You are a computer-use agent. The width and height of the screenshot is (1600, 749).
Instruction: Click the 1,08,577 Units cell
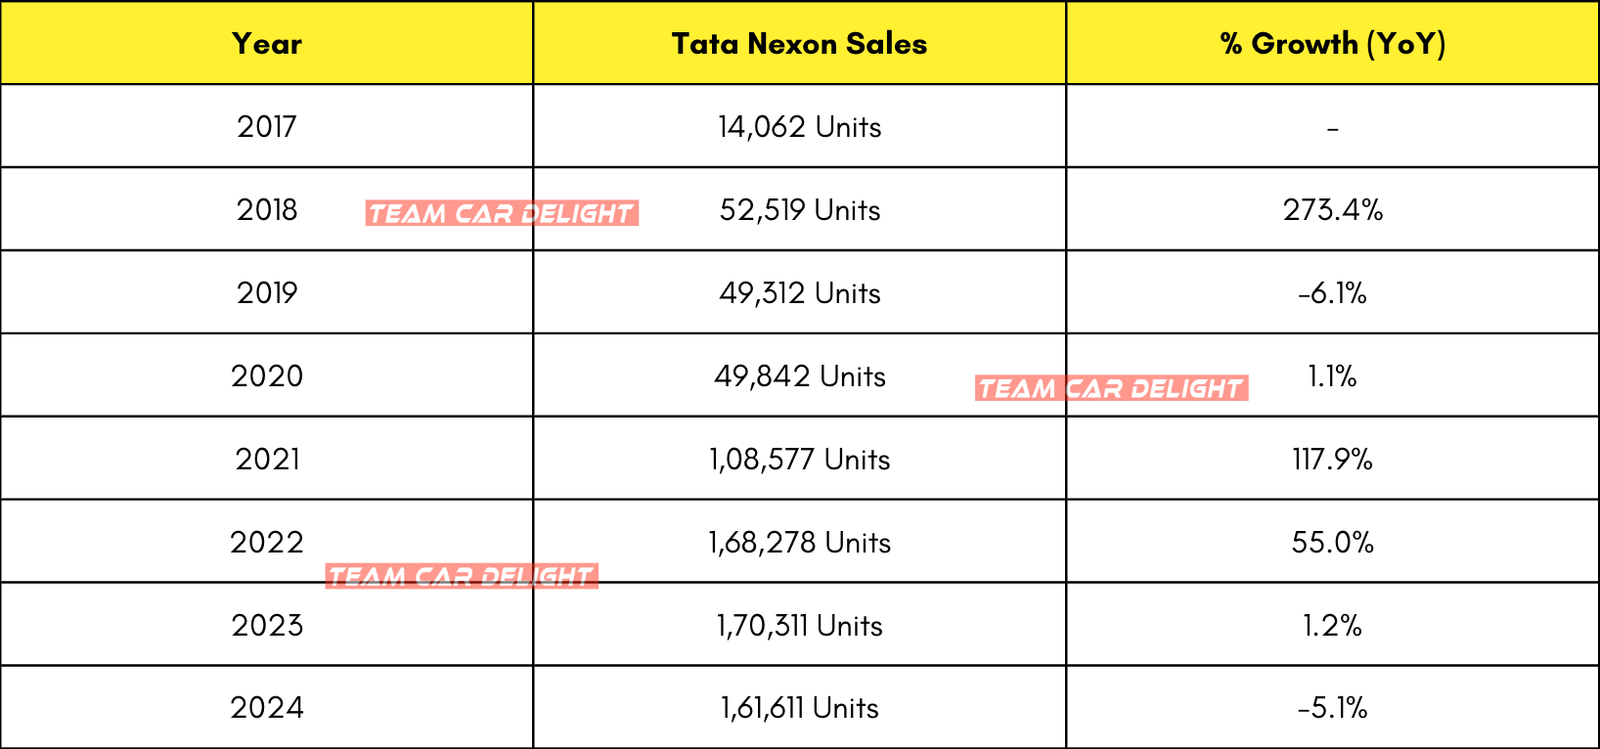(799, 459)
